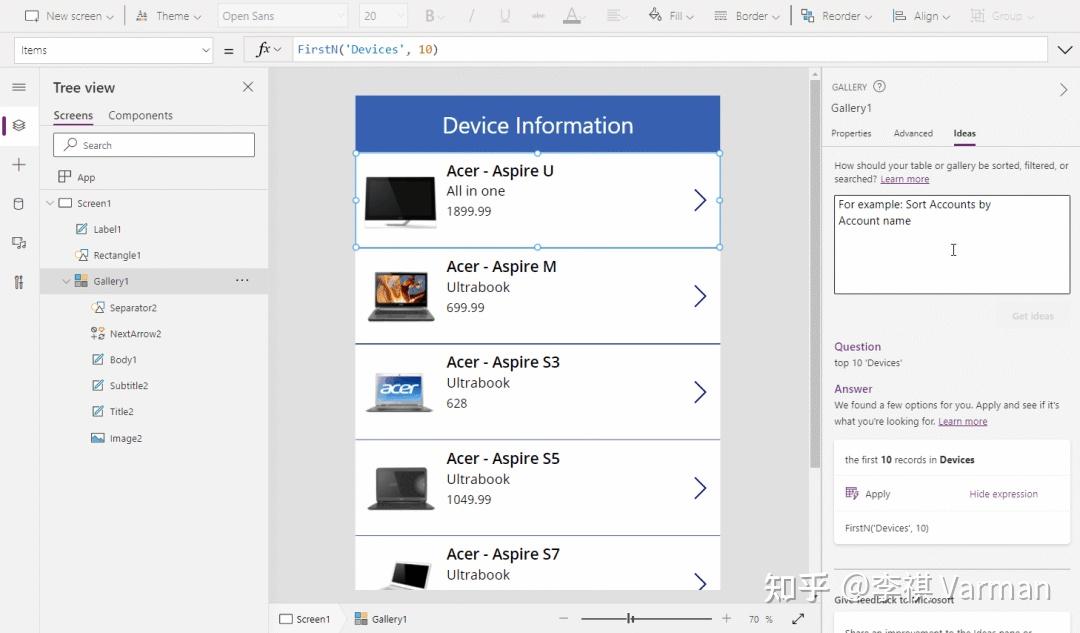
Task: Open the Media pane in the left rail
Action: (18, 242)
